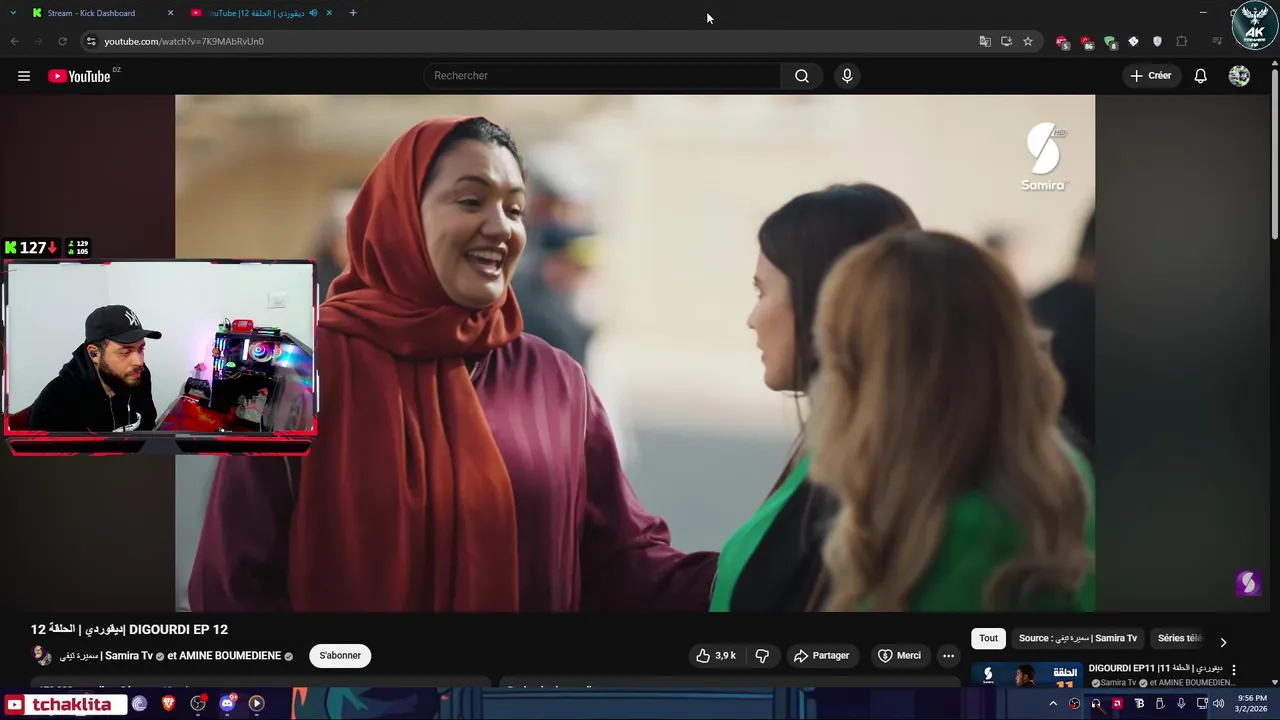Close the Kick Dashboard tab
1280x720 pixels.
170,13
